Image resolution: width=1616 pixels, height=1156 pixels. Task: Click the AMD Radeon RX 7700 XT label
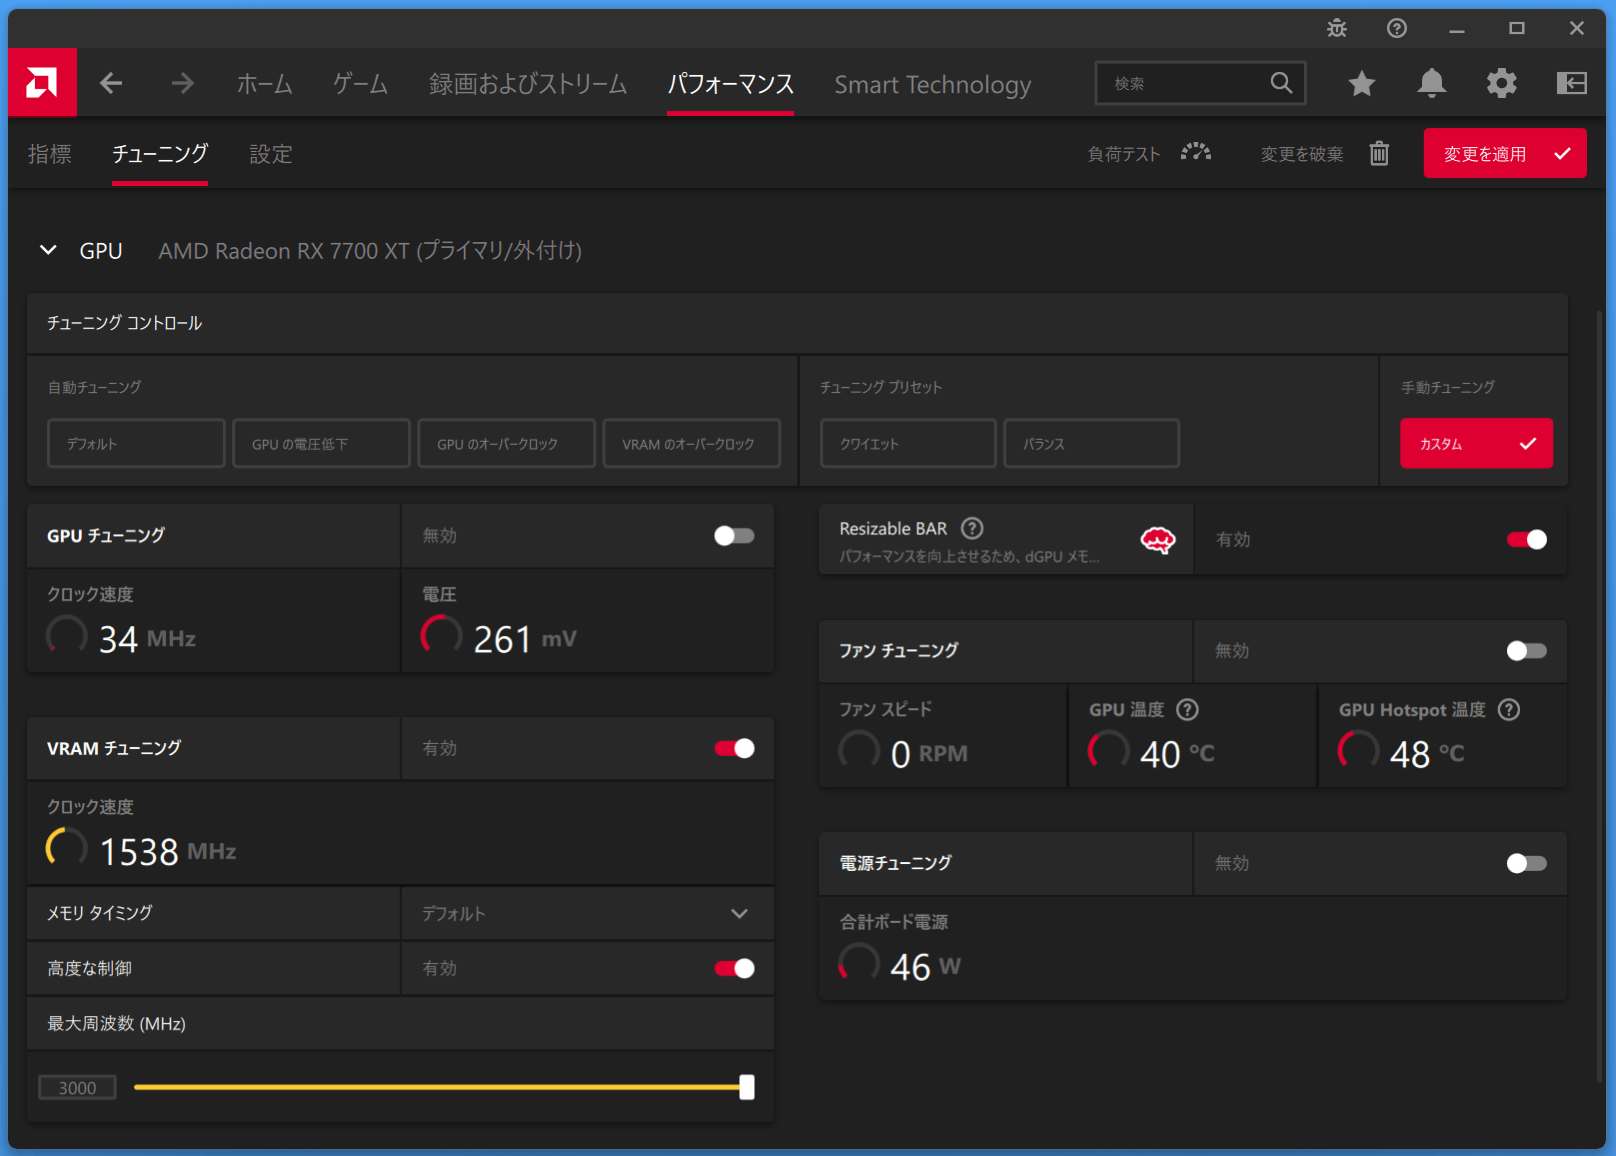point(370,250)
